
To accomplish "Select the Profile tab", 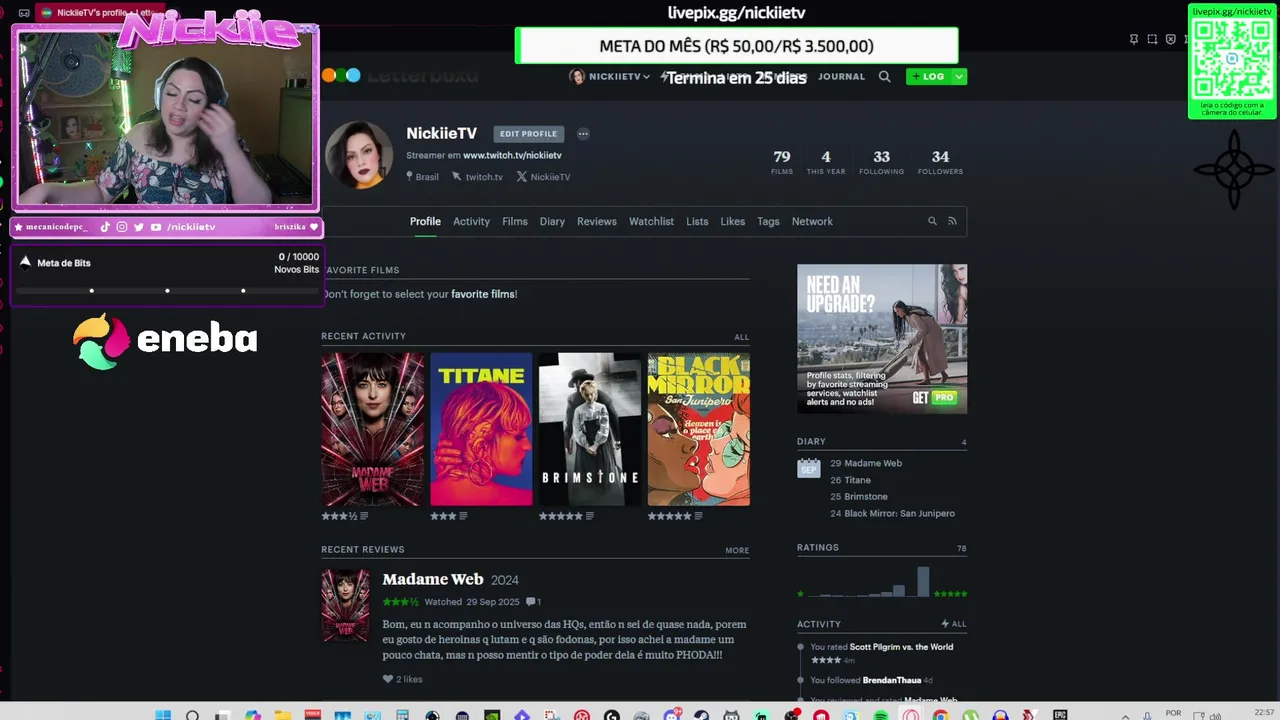I will 425,221.
